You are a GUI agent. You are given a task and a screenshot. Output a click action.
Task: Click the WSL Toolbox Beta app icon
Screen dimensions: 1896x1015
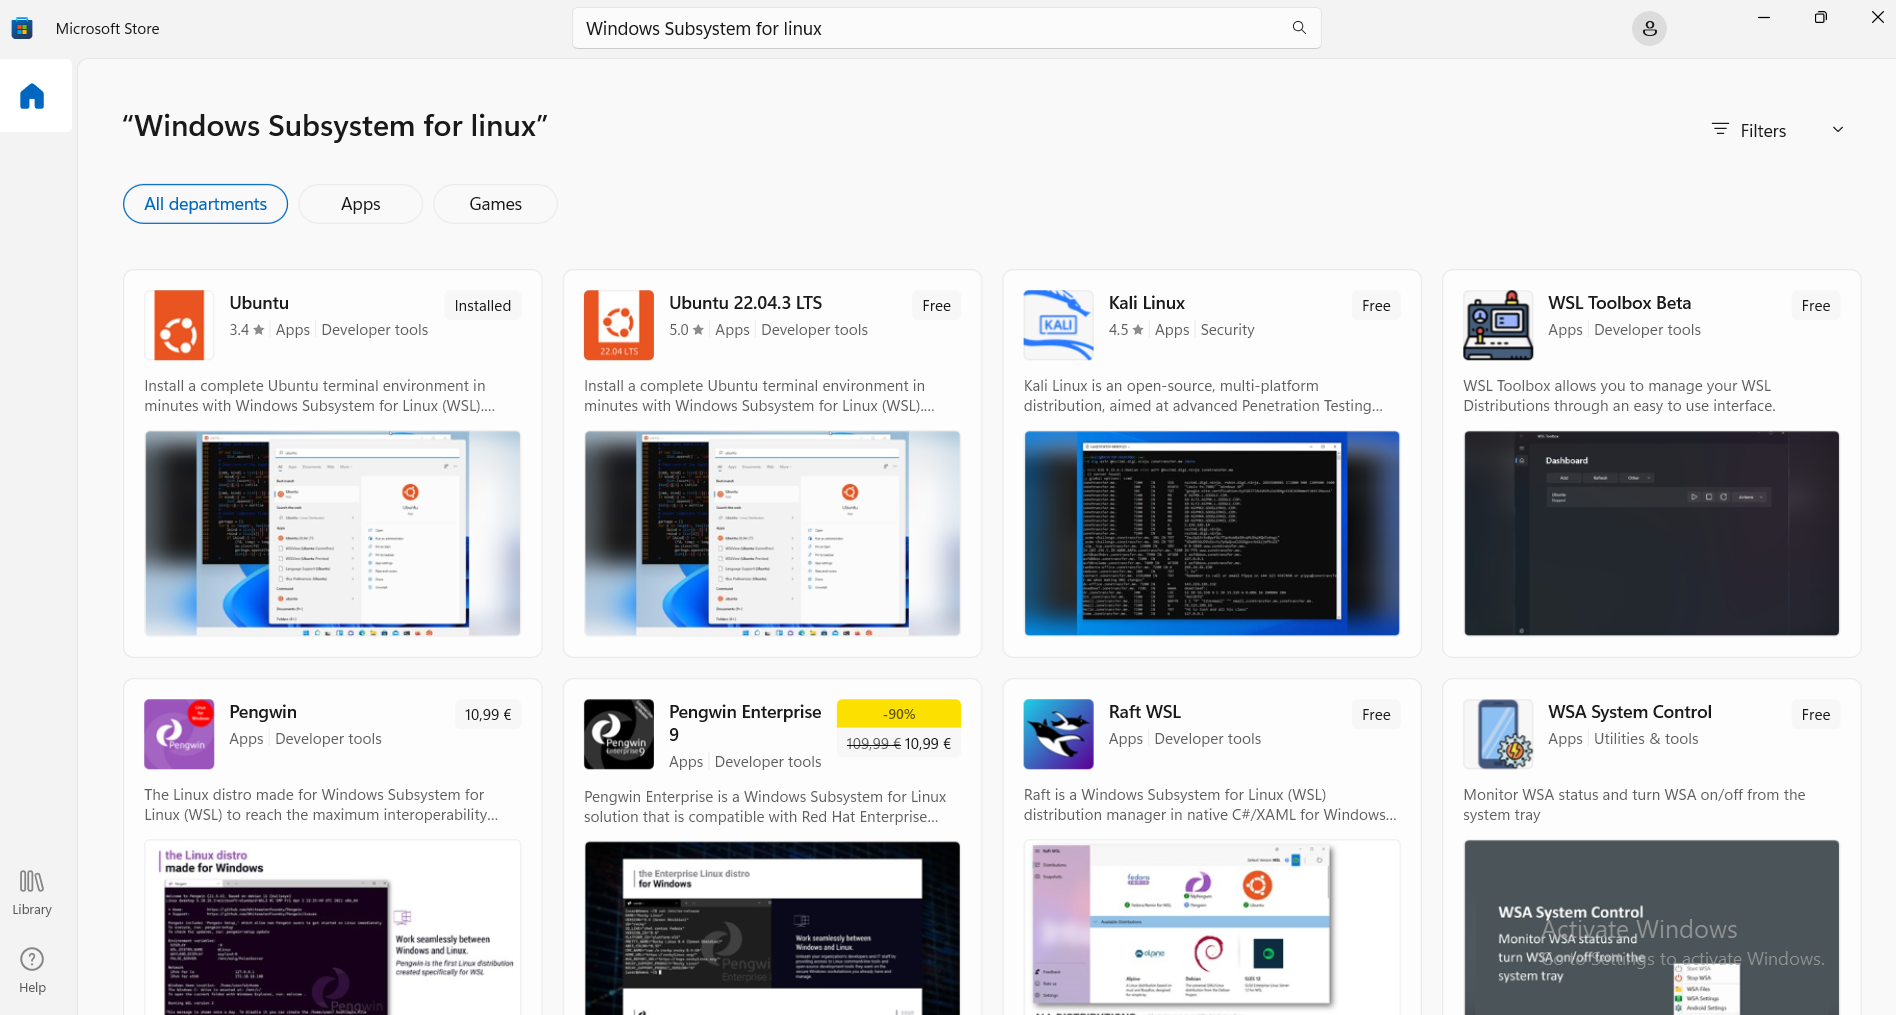[x=1498, y=325]
